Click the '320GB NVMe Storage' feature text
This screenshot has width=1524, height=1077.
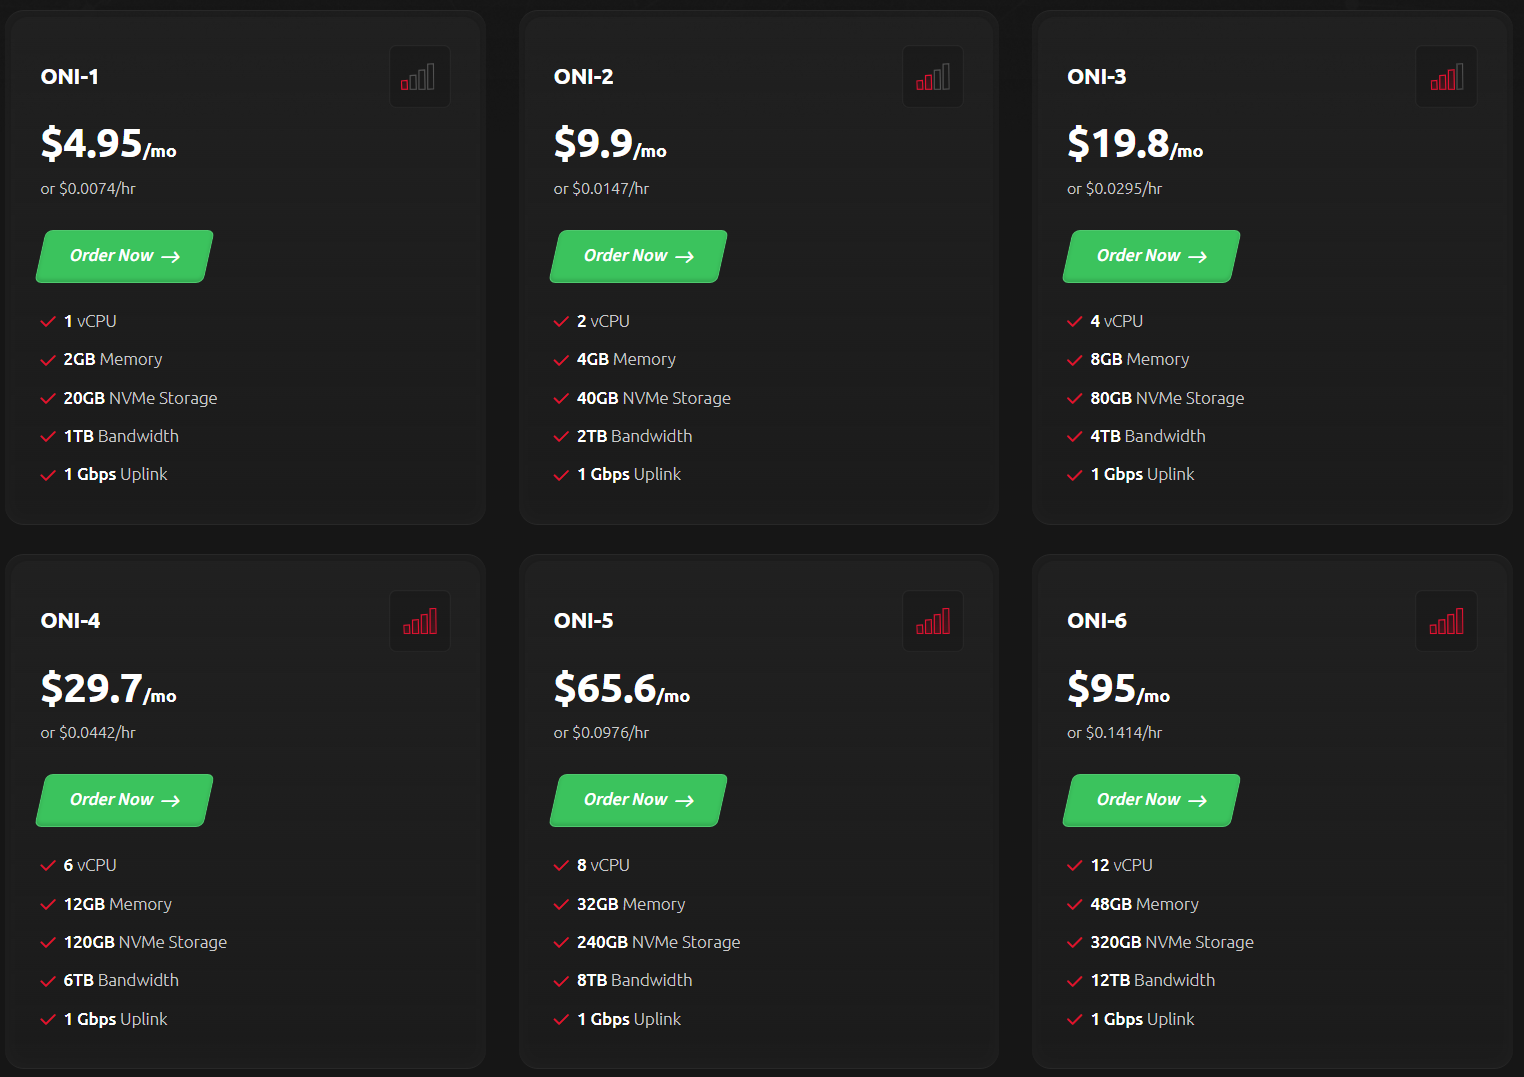coord(1172,943)
